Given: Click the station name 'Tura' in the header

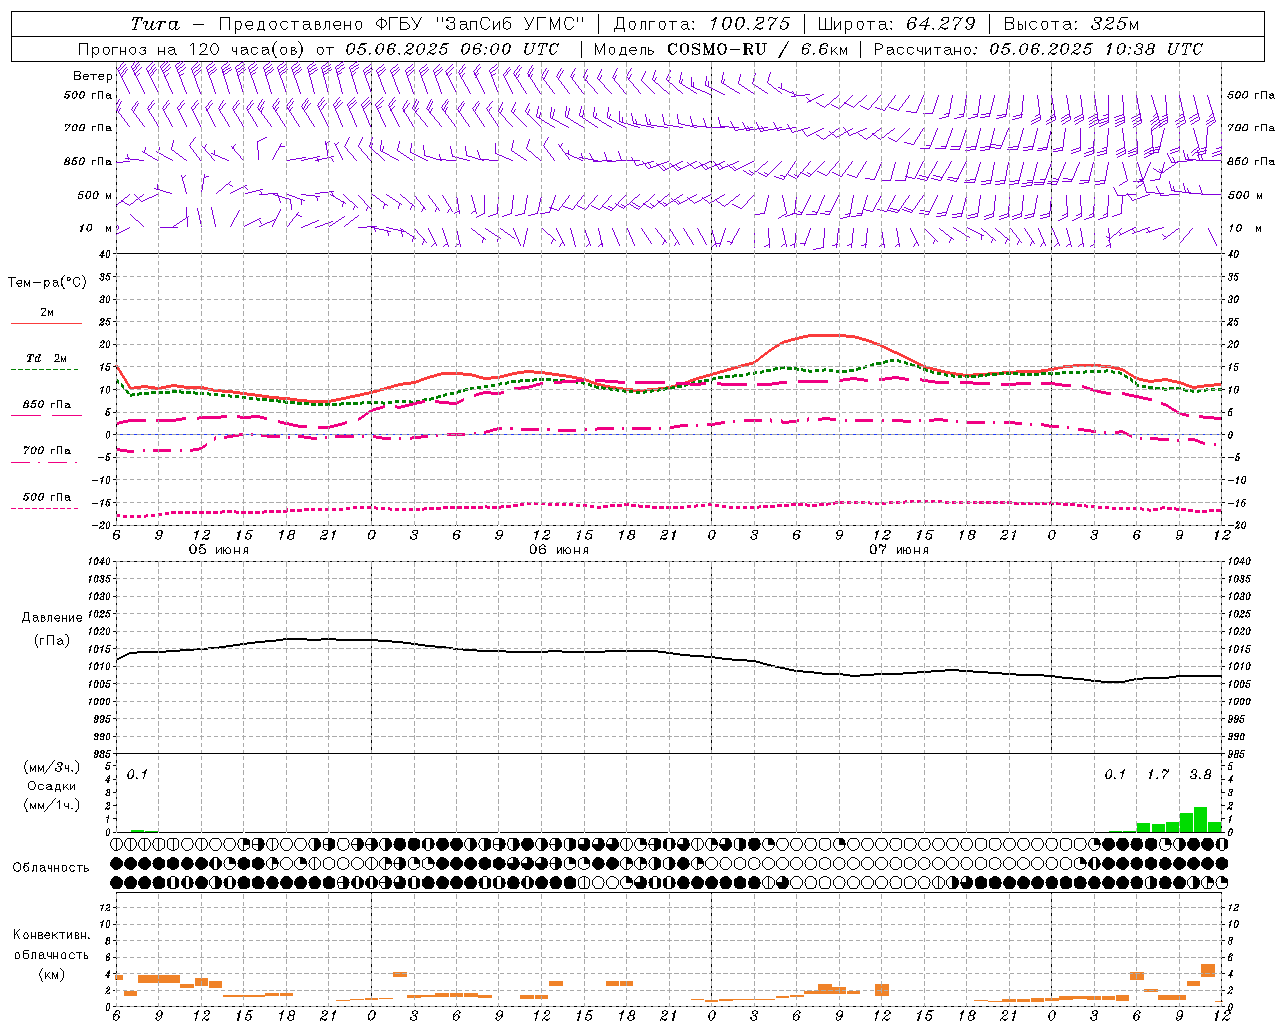Looking at the screenshot, I should (x=155, y=24).
